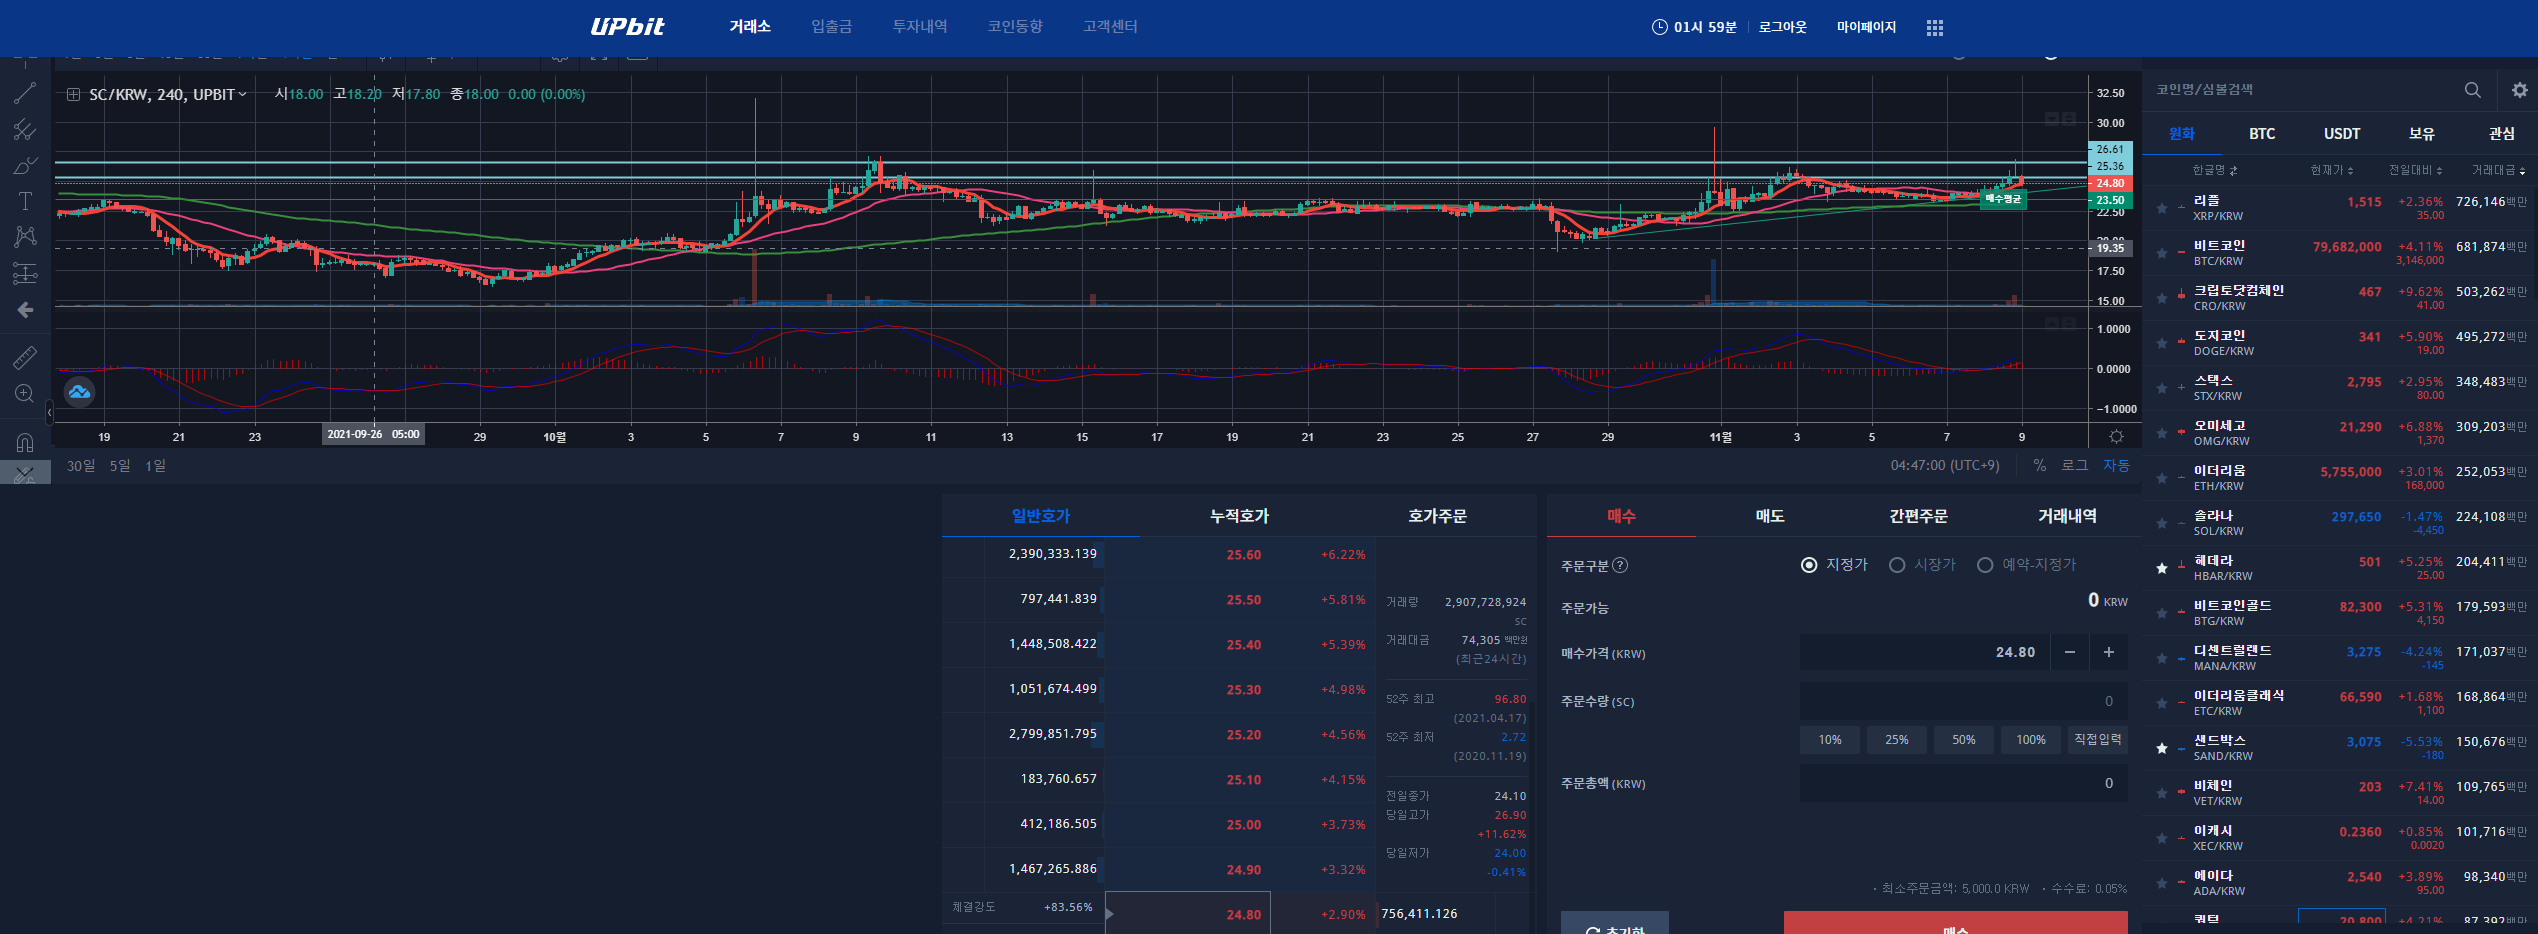Set order quantity to 25%
The image size is (2538, 934).
point(1897,740)
